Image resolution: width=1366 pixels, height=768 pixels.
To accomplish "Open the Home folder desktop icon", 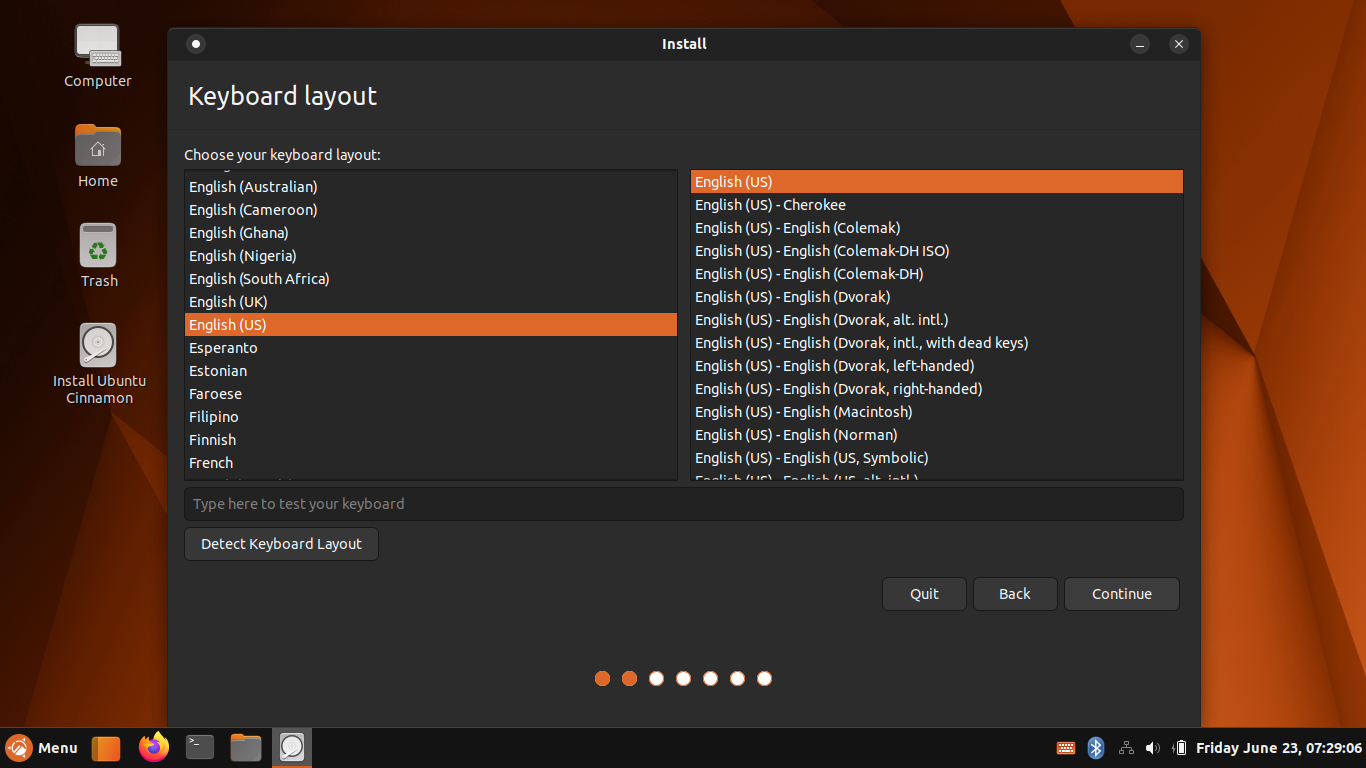I will point(98,156).
